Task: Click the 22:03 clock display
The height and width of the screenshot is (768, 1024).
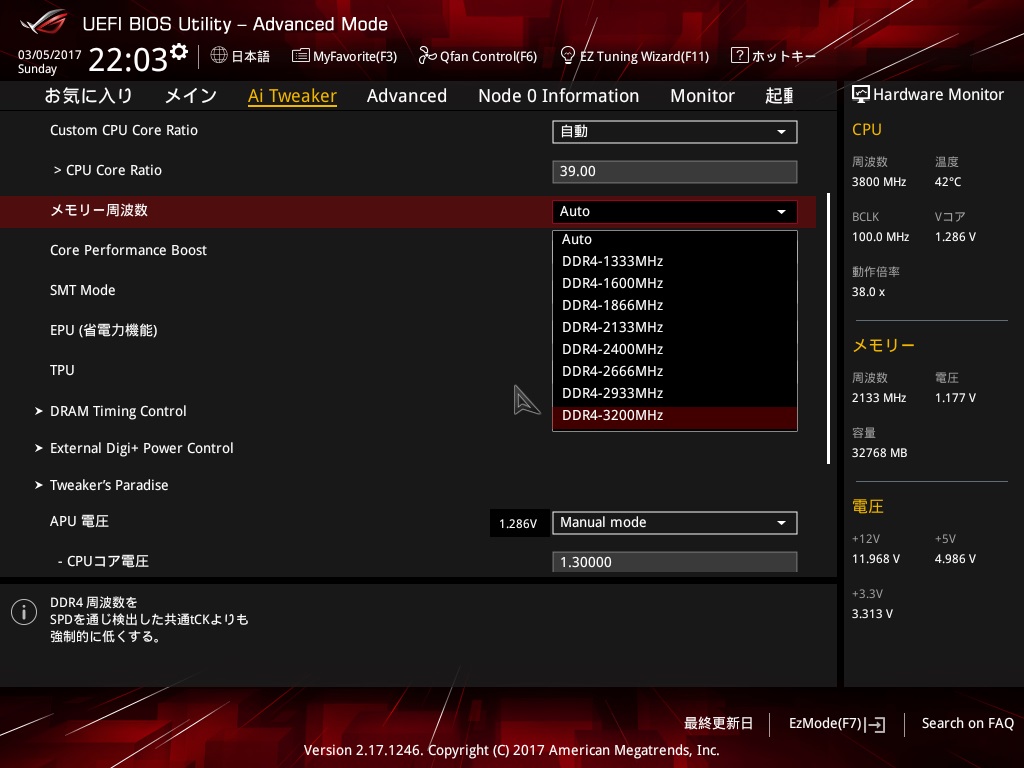Action: tap(128, 60)
